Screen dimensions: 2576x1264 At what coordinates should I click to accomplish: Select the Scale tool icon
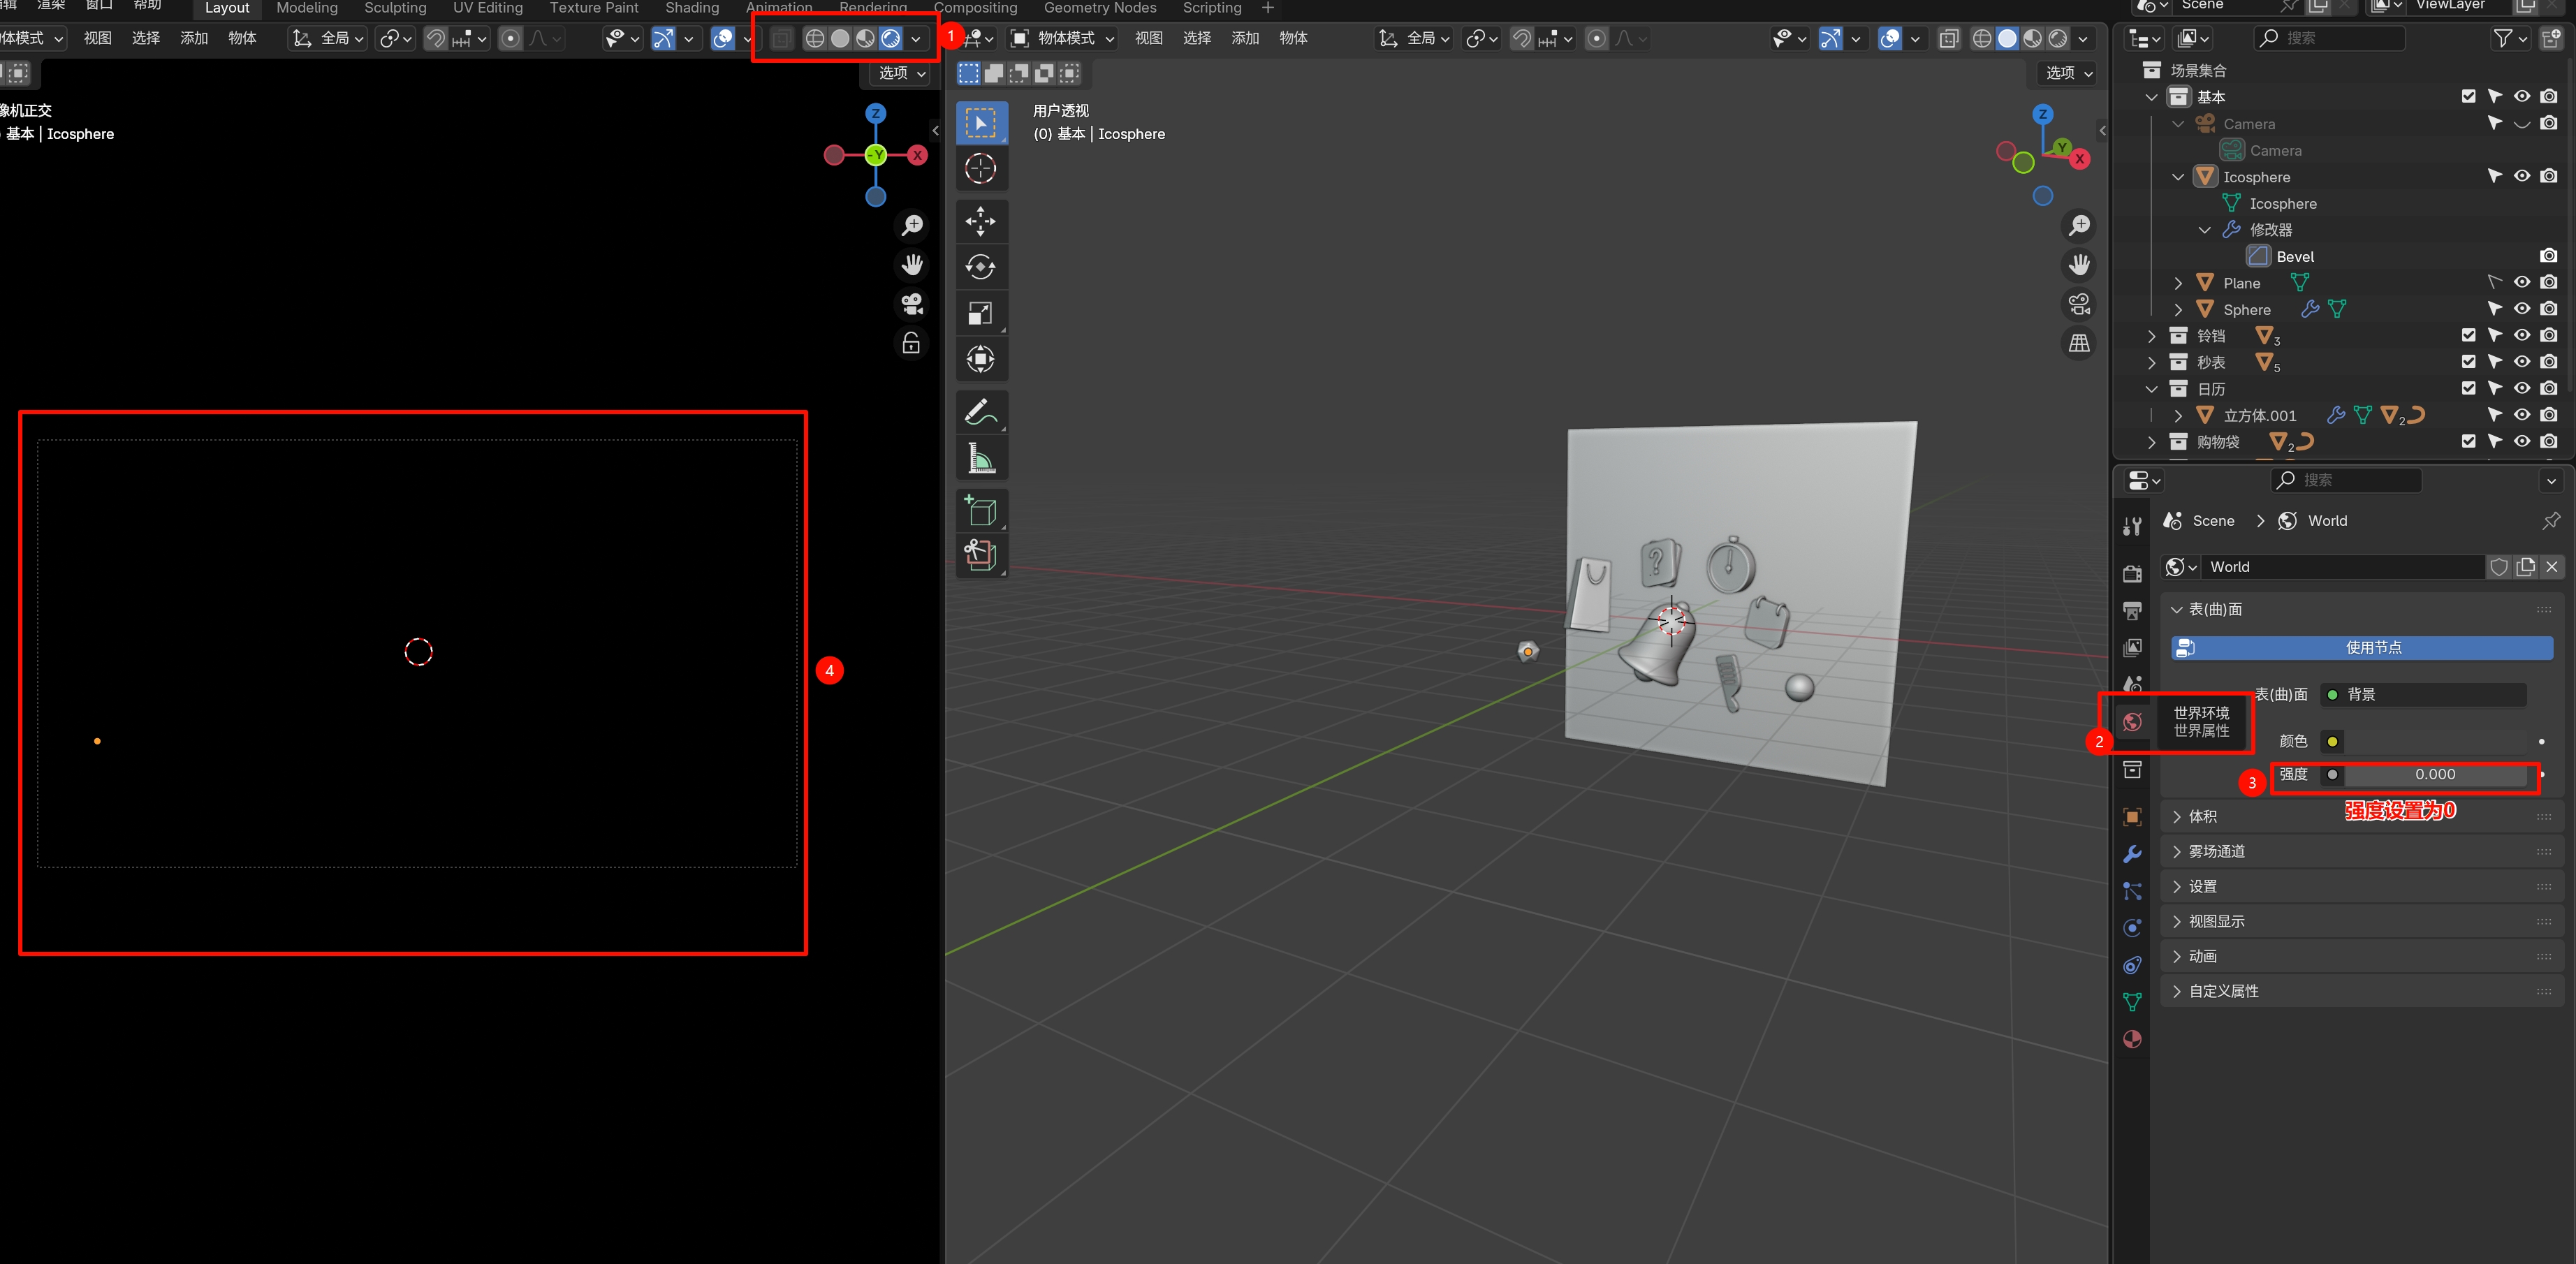(980, 313)
